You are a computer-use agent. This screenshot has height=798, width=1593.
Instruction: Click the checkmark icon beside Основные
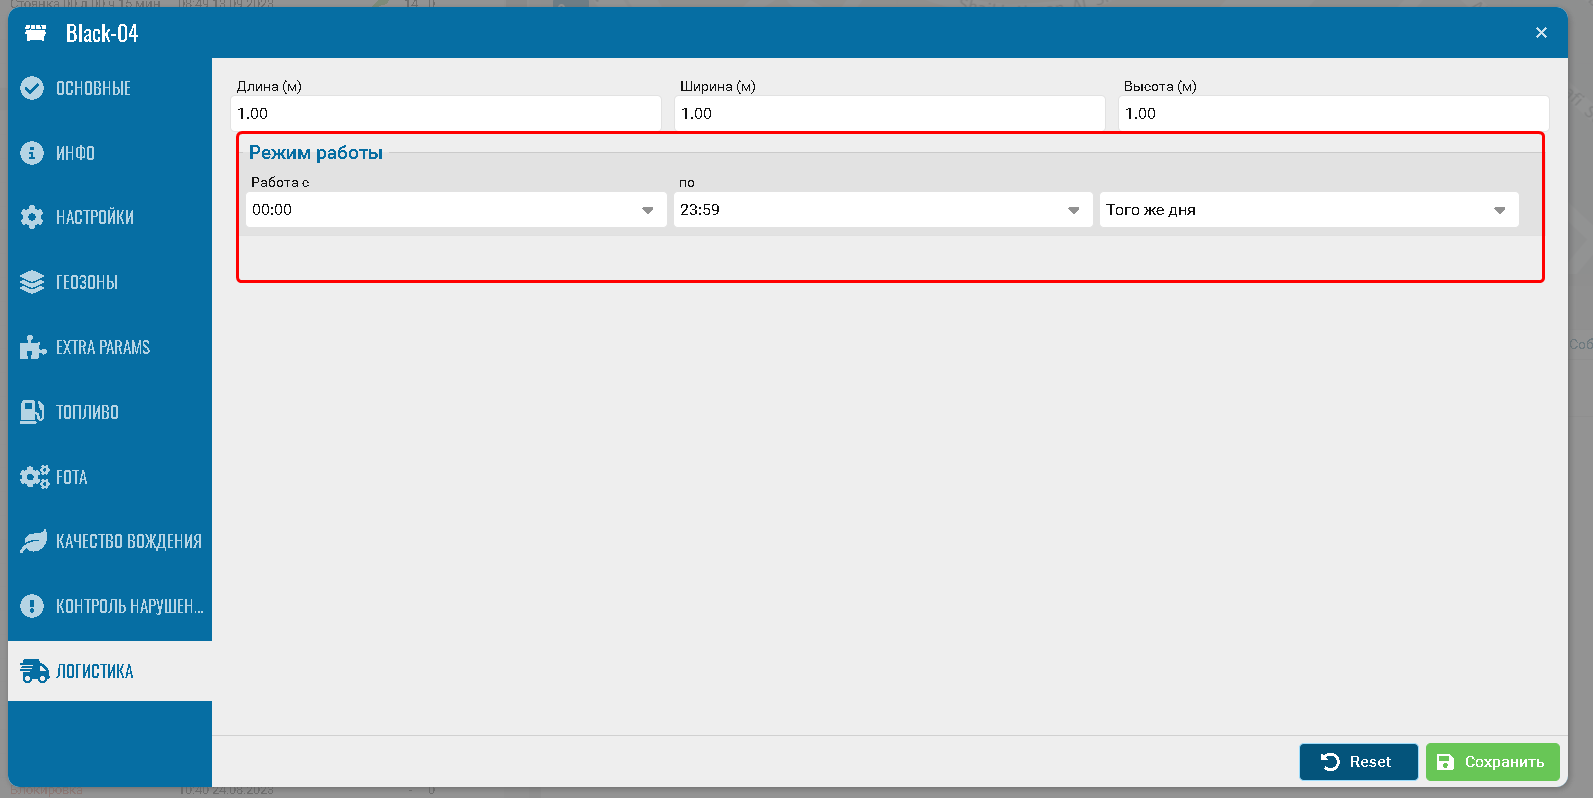click(x=32, y=88)
